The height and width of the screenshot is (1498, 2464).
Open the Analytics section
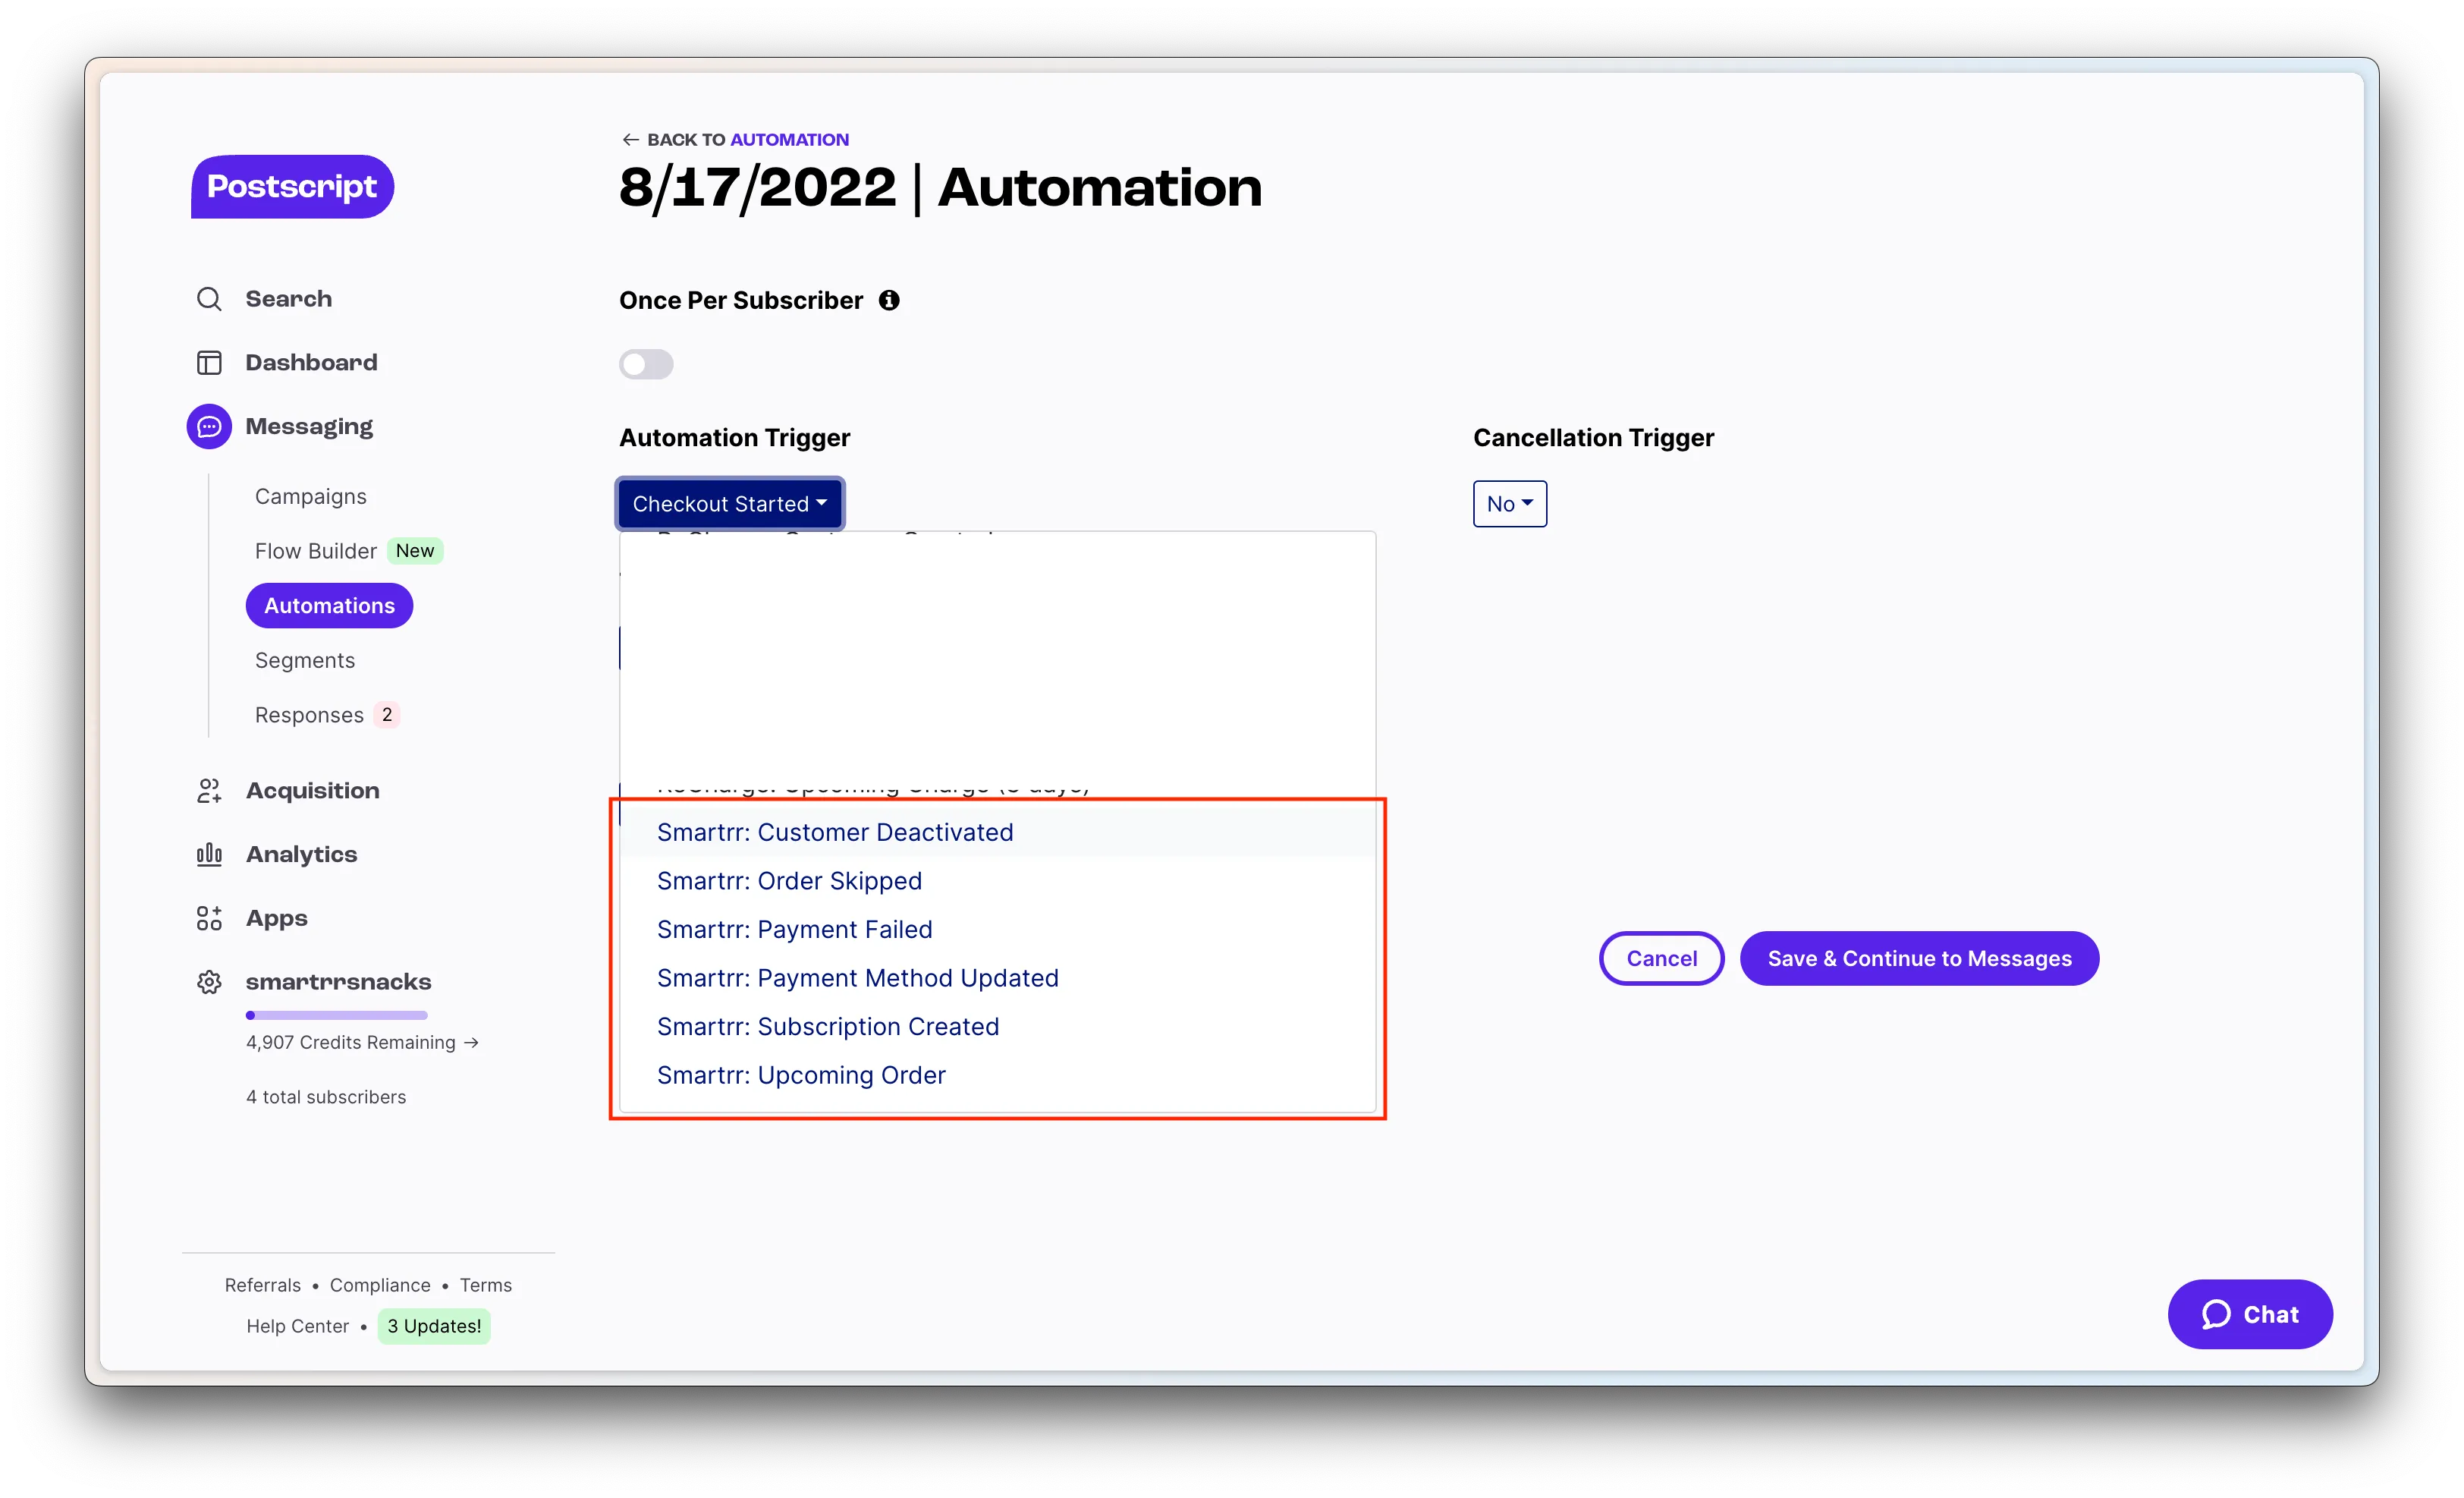tap(301, 854)
